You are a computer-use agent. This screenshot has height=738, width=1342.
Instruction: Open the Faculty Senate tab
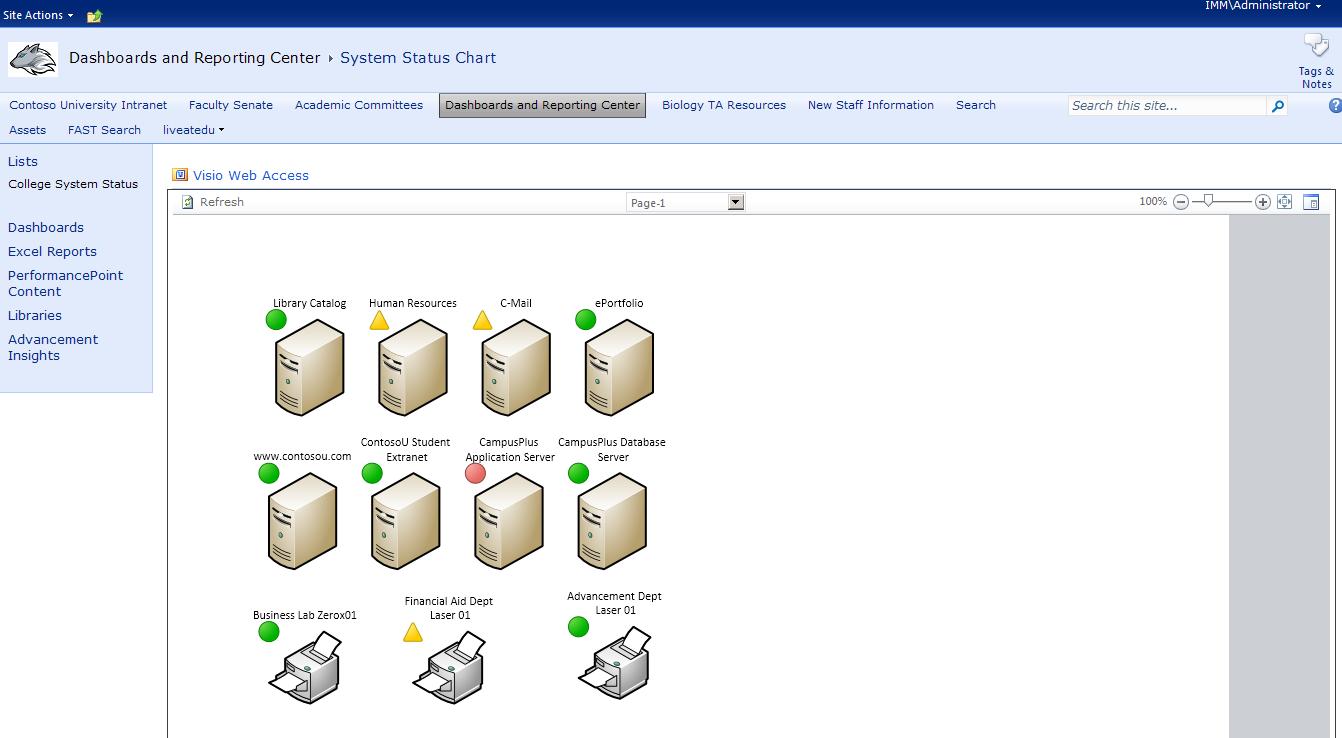click(230, 105)
